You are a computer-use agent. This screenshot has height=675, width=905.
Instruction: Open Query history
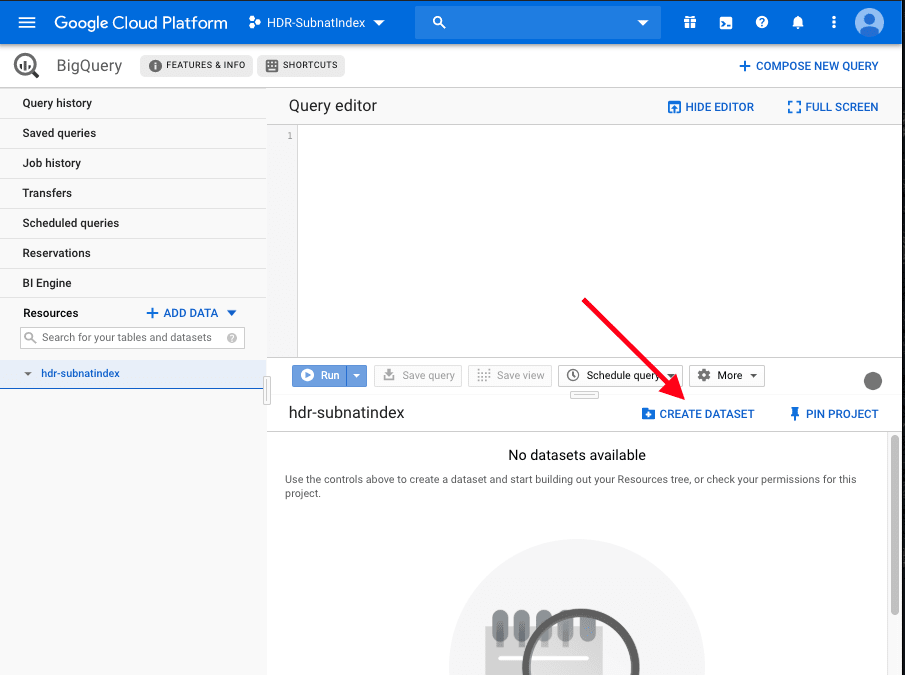(133, 103)
